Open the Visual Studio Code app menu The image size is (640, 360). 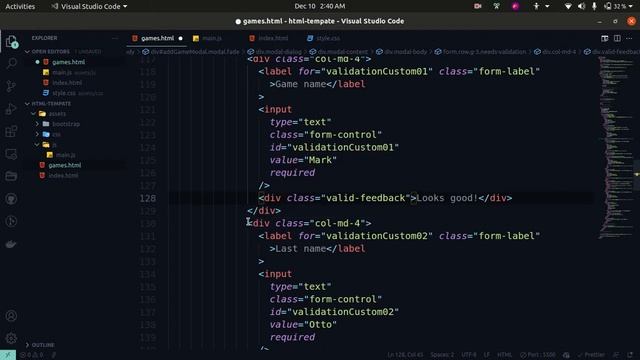(x=89, y=7)
